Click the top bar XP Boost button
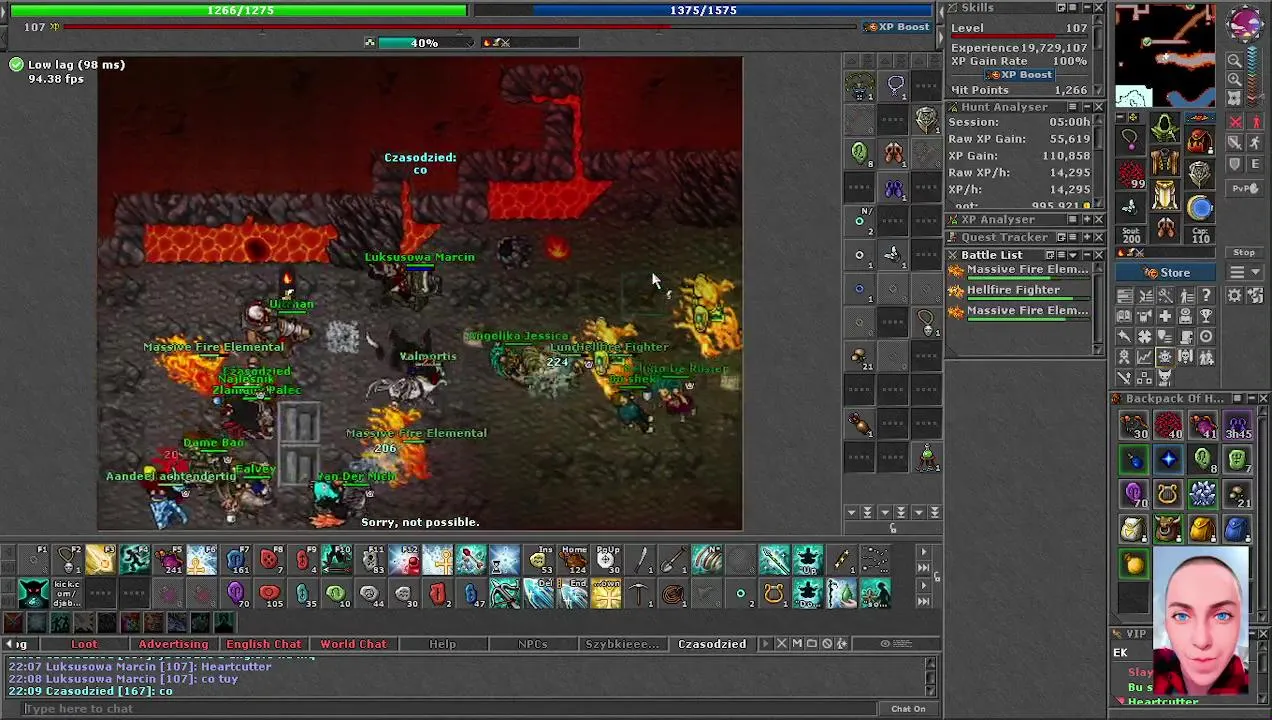The height and width of the screenshot is (720, 1272). point(898,27)
